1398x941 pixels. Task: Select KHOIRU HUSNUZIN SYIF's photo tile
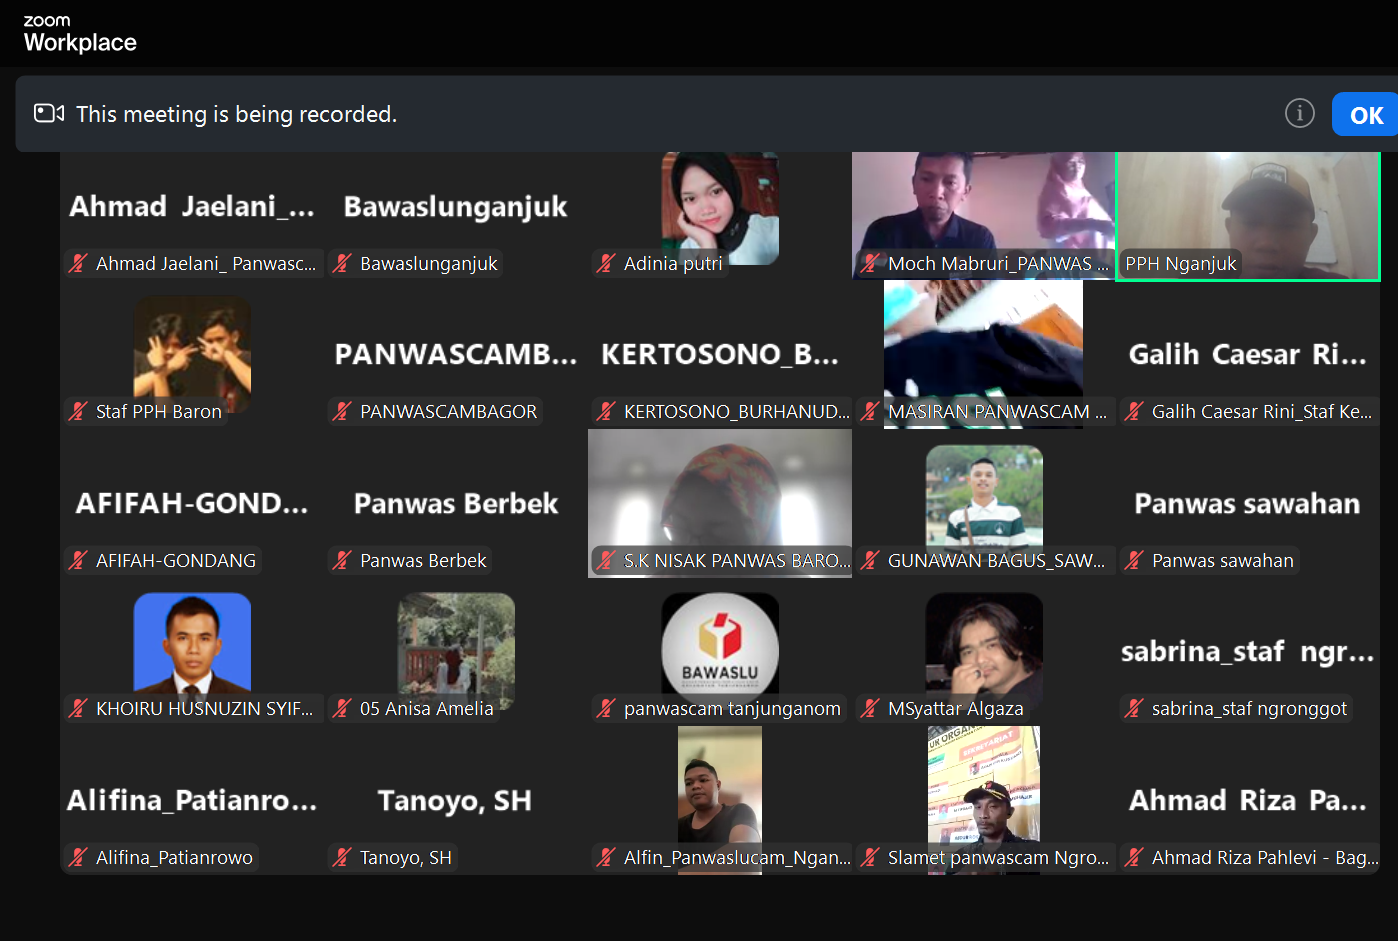[192, 645]
